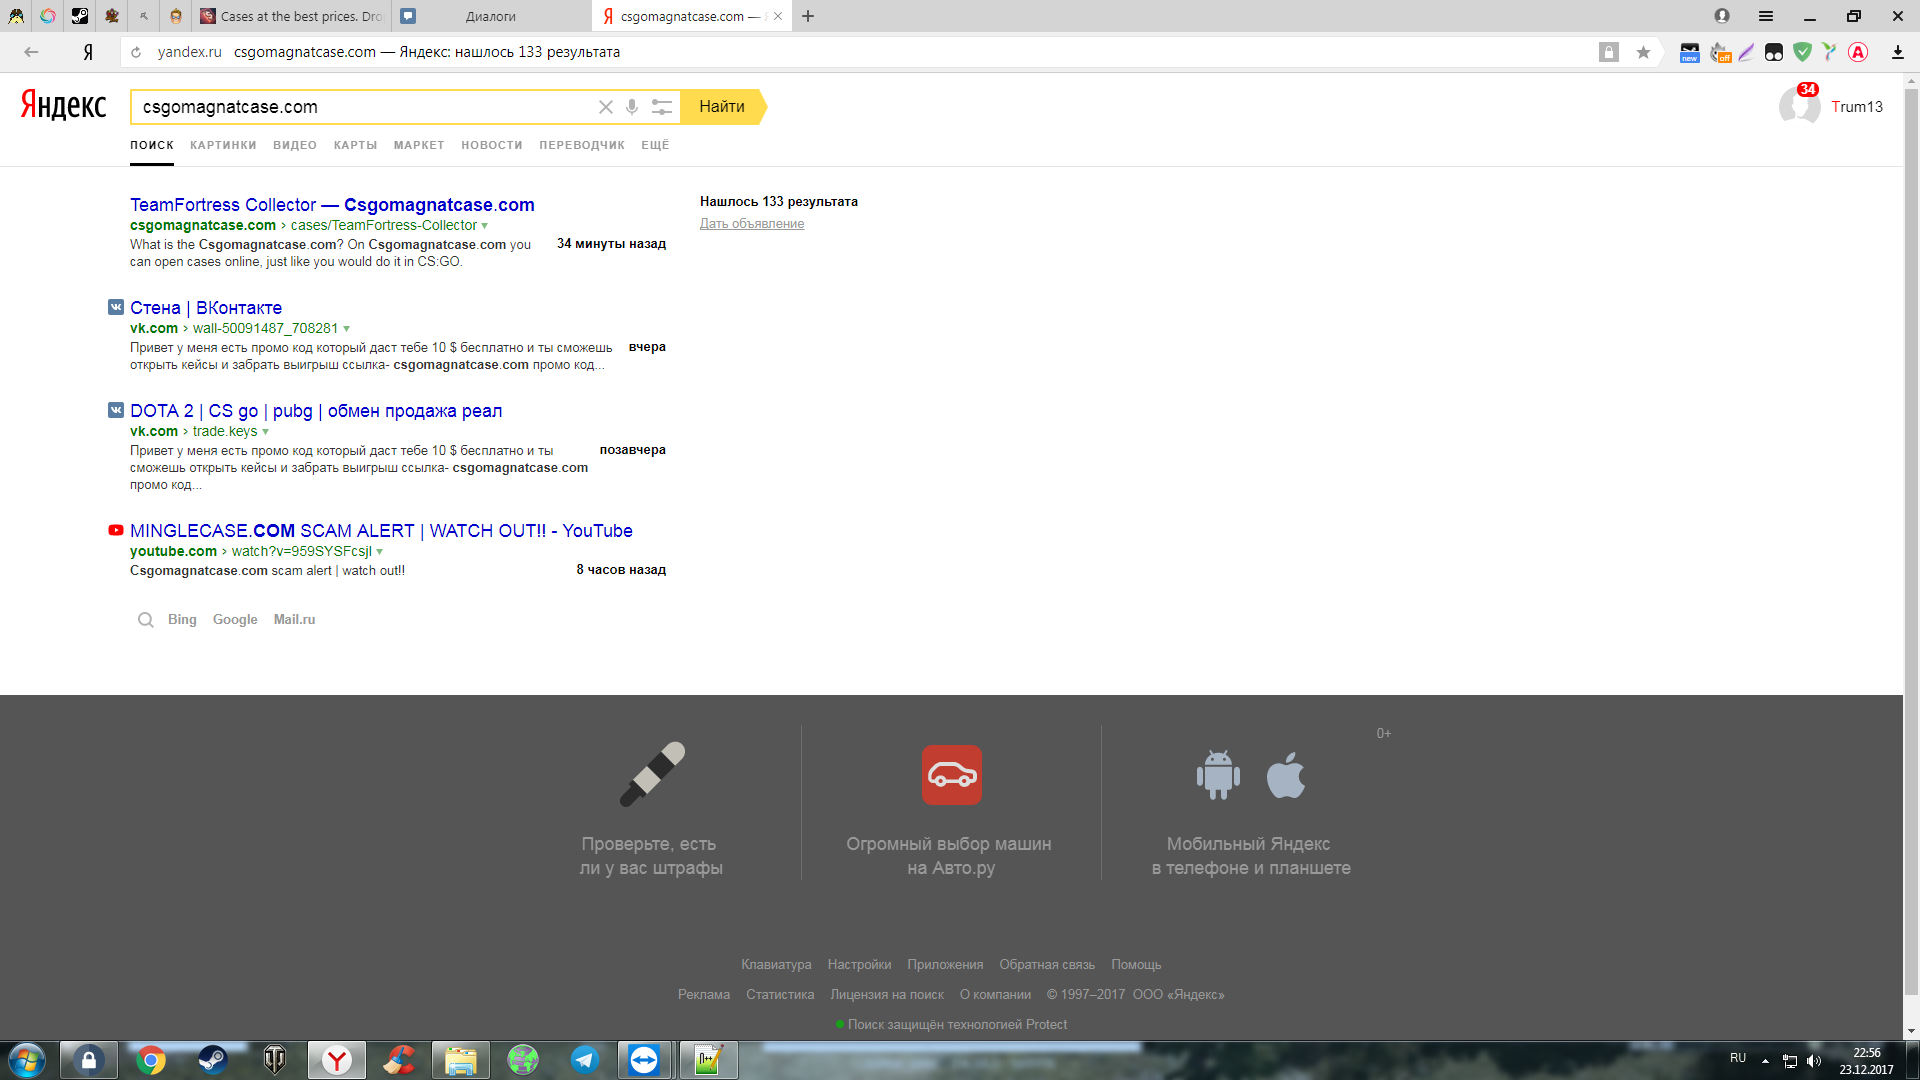Viewport: 1920px width, 1080px height.
Task: Expand options arrow beside youtube.com result URL
Action: pyautogui.click(x=380, y=552)
